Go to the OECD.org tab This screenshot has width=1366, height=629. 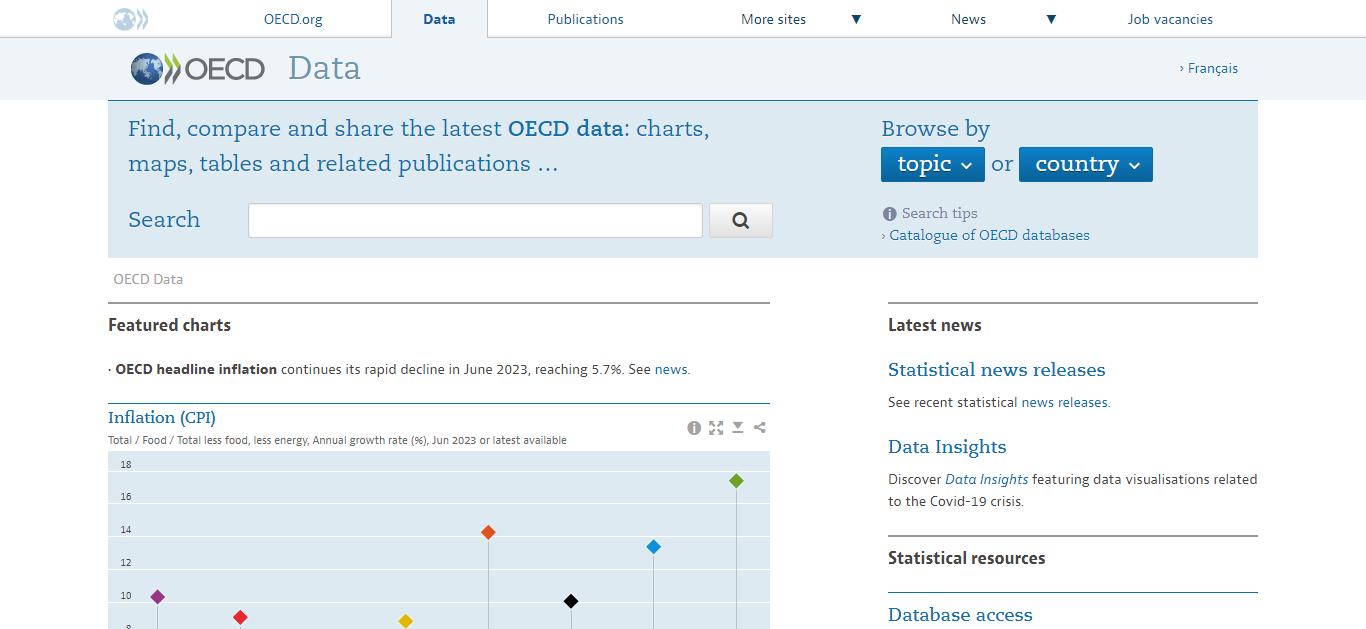click(293, 19)
